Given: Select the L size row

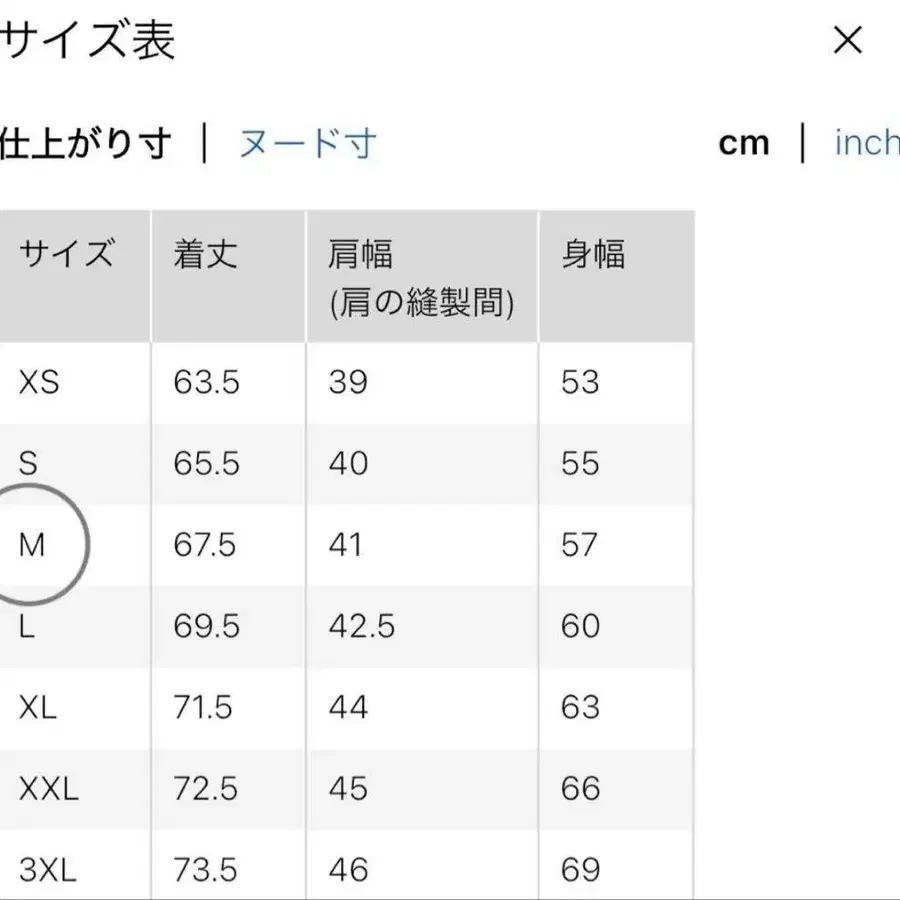Looking at the screenshot, I should click(x=28, y=626).
